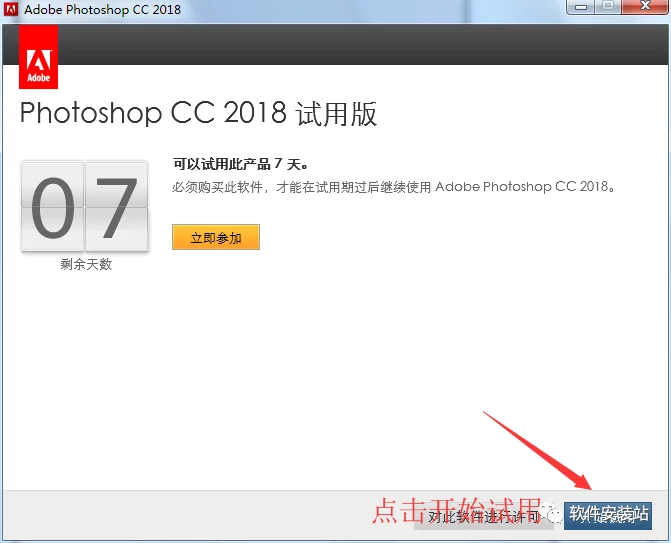This screenshot has height=543, width=671.
Task: Minimize the Adobe Photoshop CC 2018 window
Action: point(581,7)
